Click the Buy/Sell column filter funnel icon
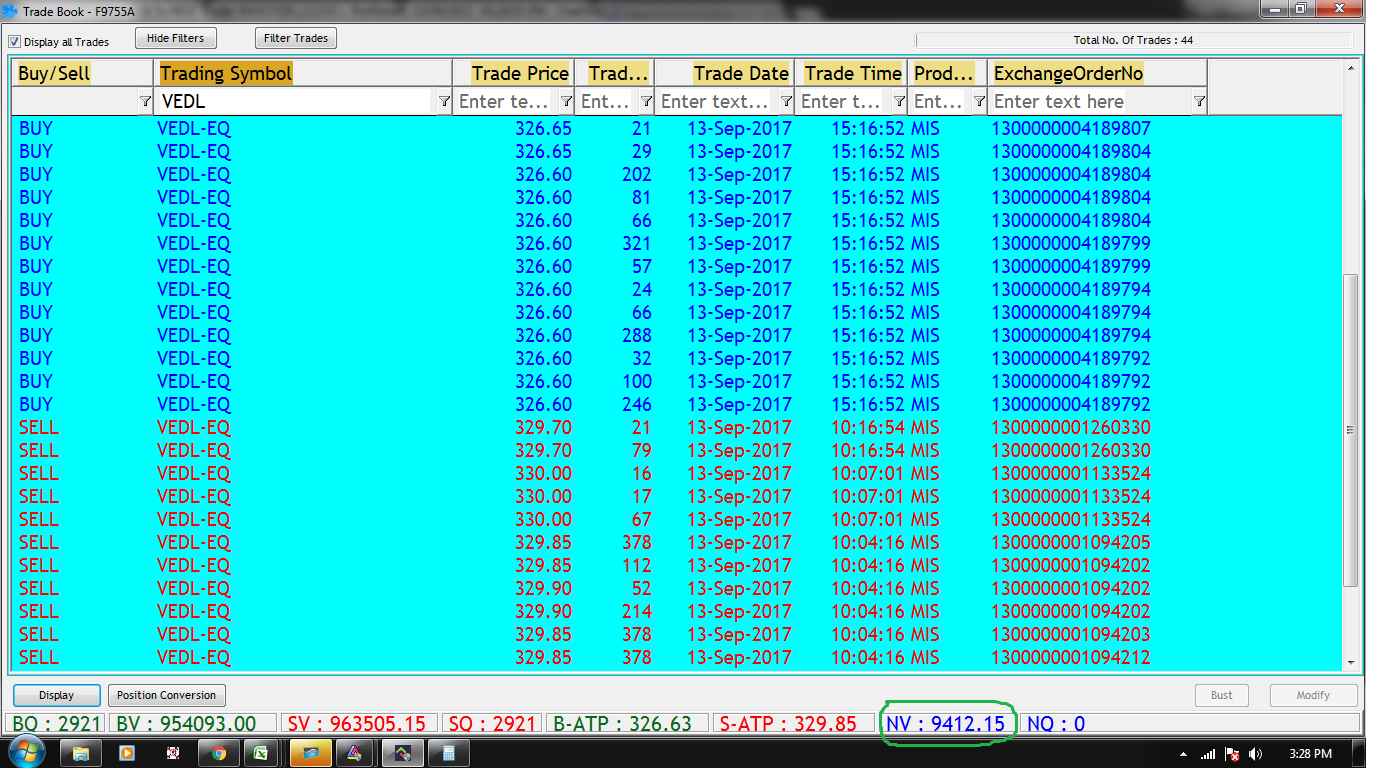The width and height of the screenshot is (1380, 768). coord(145,101)
